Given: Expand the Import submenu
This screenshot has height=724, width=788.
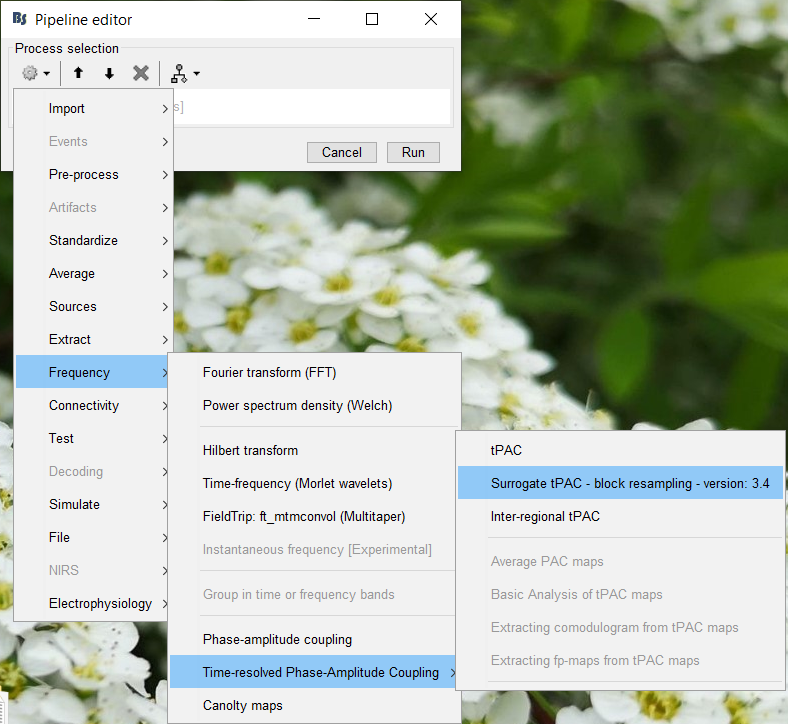Looking at the screenshot, I should click(x=94, y=108).
